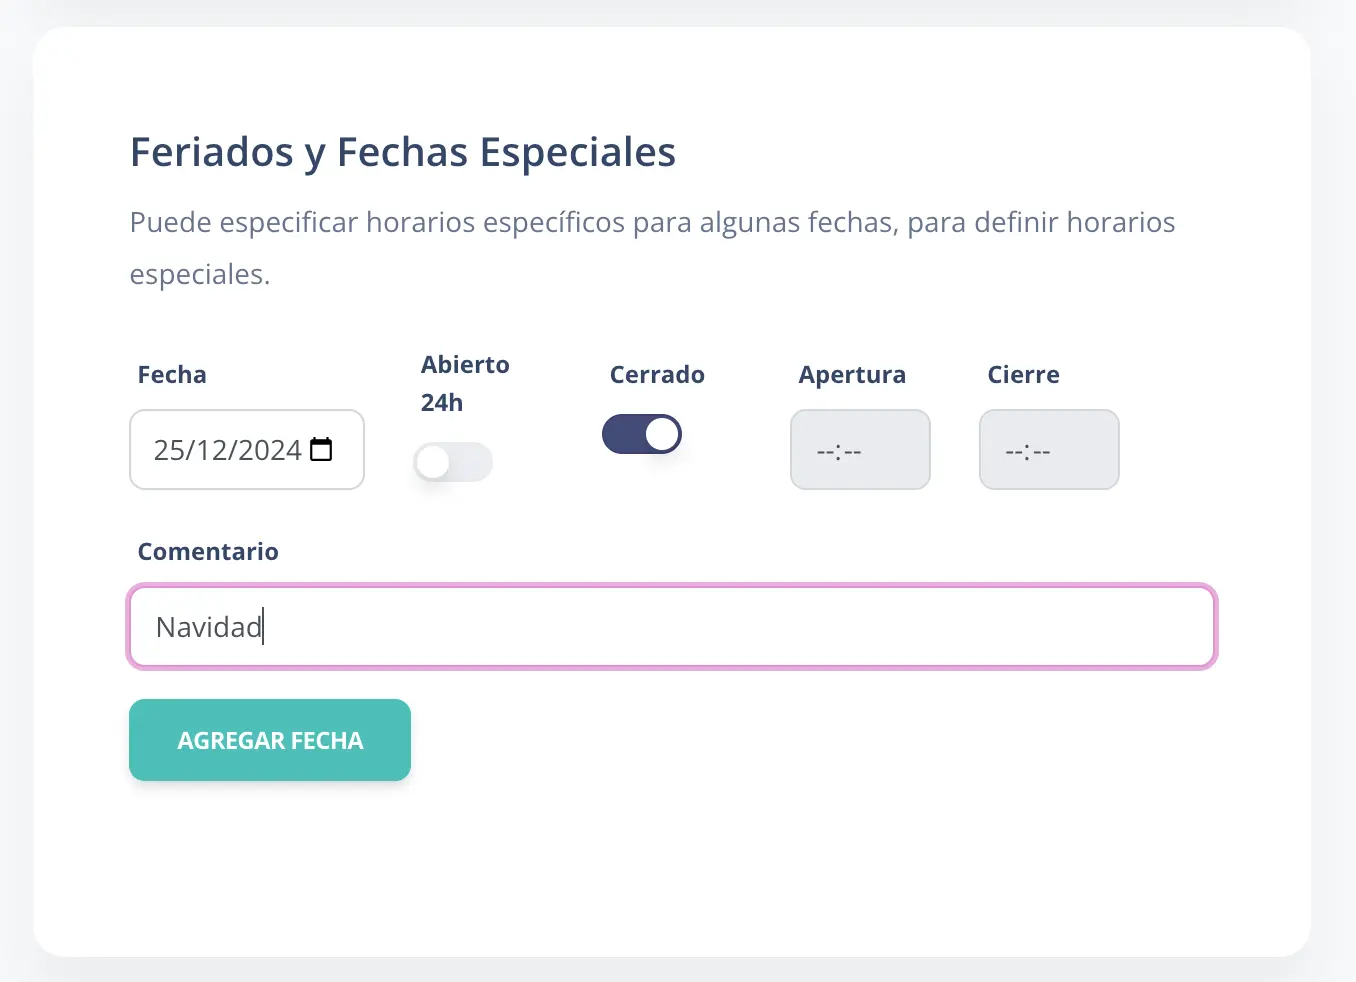Click the Abierto 24h label text
This screenshot has width=1356, height=982.
pyautogui.click(x=464, y=383)
